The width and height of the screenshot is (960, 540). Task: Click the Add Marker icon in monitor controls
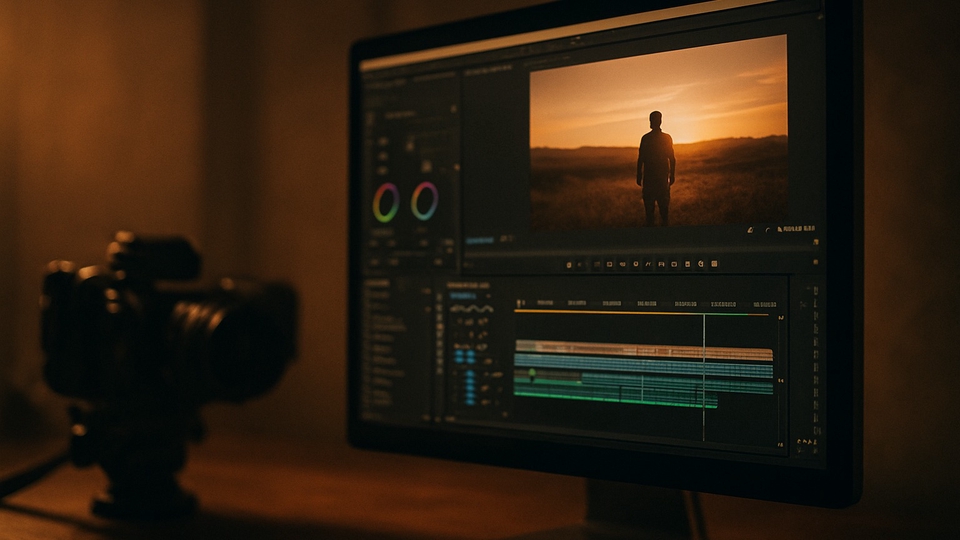(x=569, y=265)
